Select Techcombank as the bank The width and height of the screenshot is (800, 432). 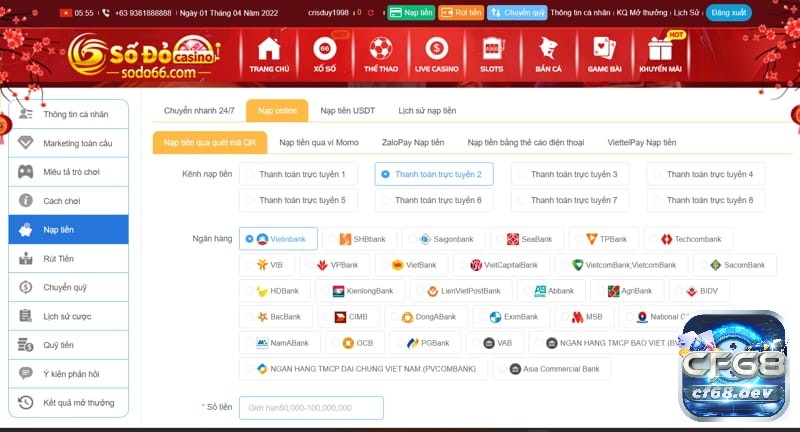688,239
